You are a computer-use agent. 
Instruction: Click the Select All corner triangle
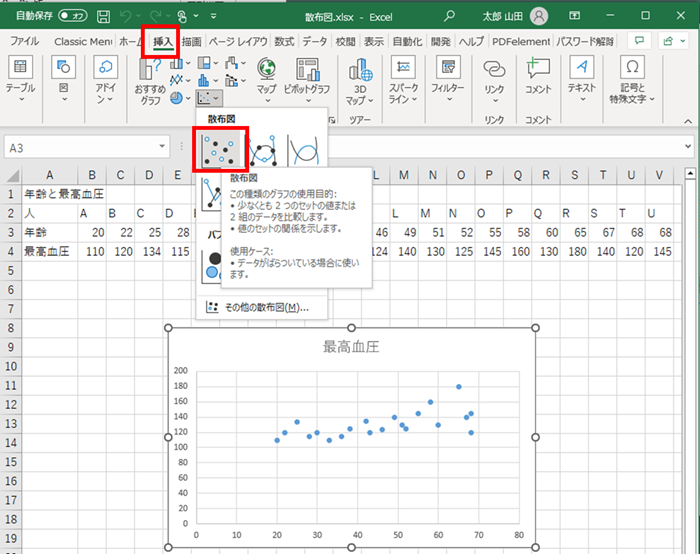pos(12,175)
